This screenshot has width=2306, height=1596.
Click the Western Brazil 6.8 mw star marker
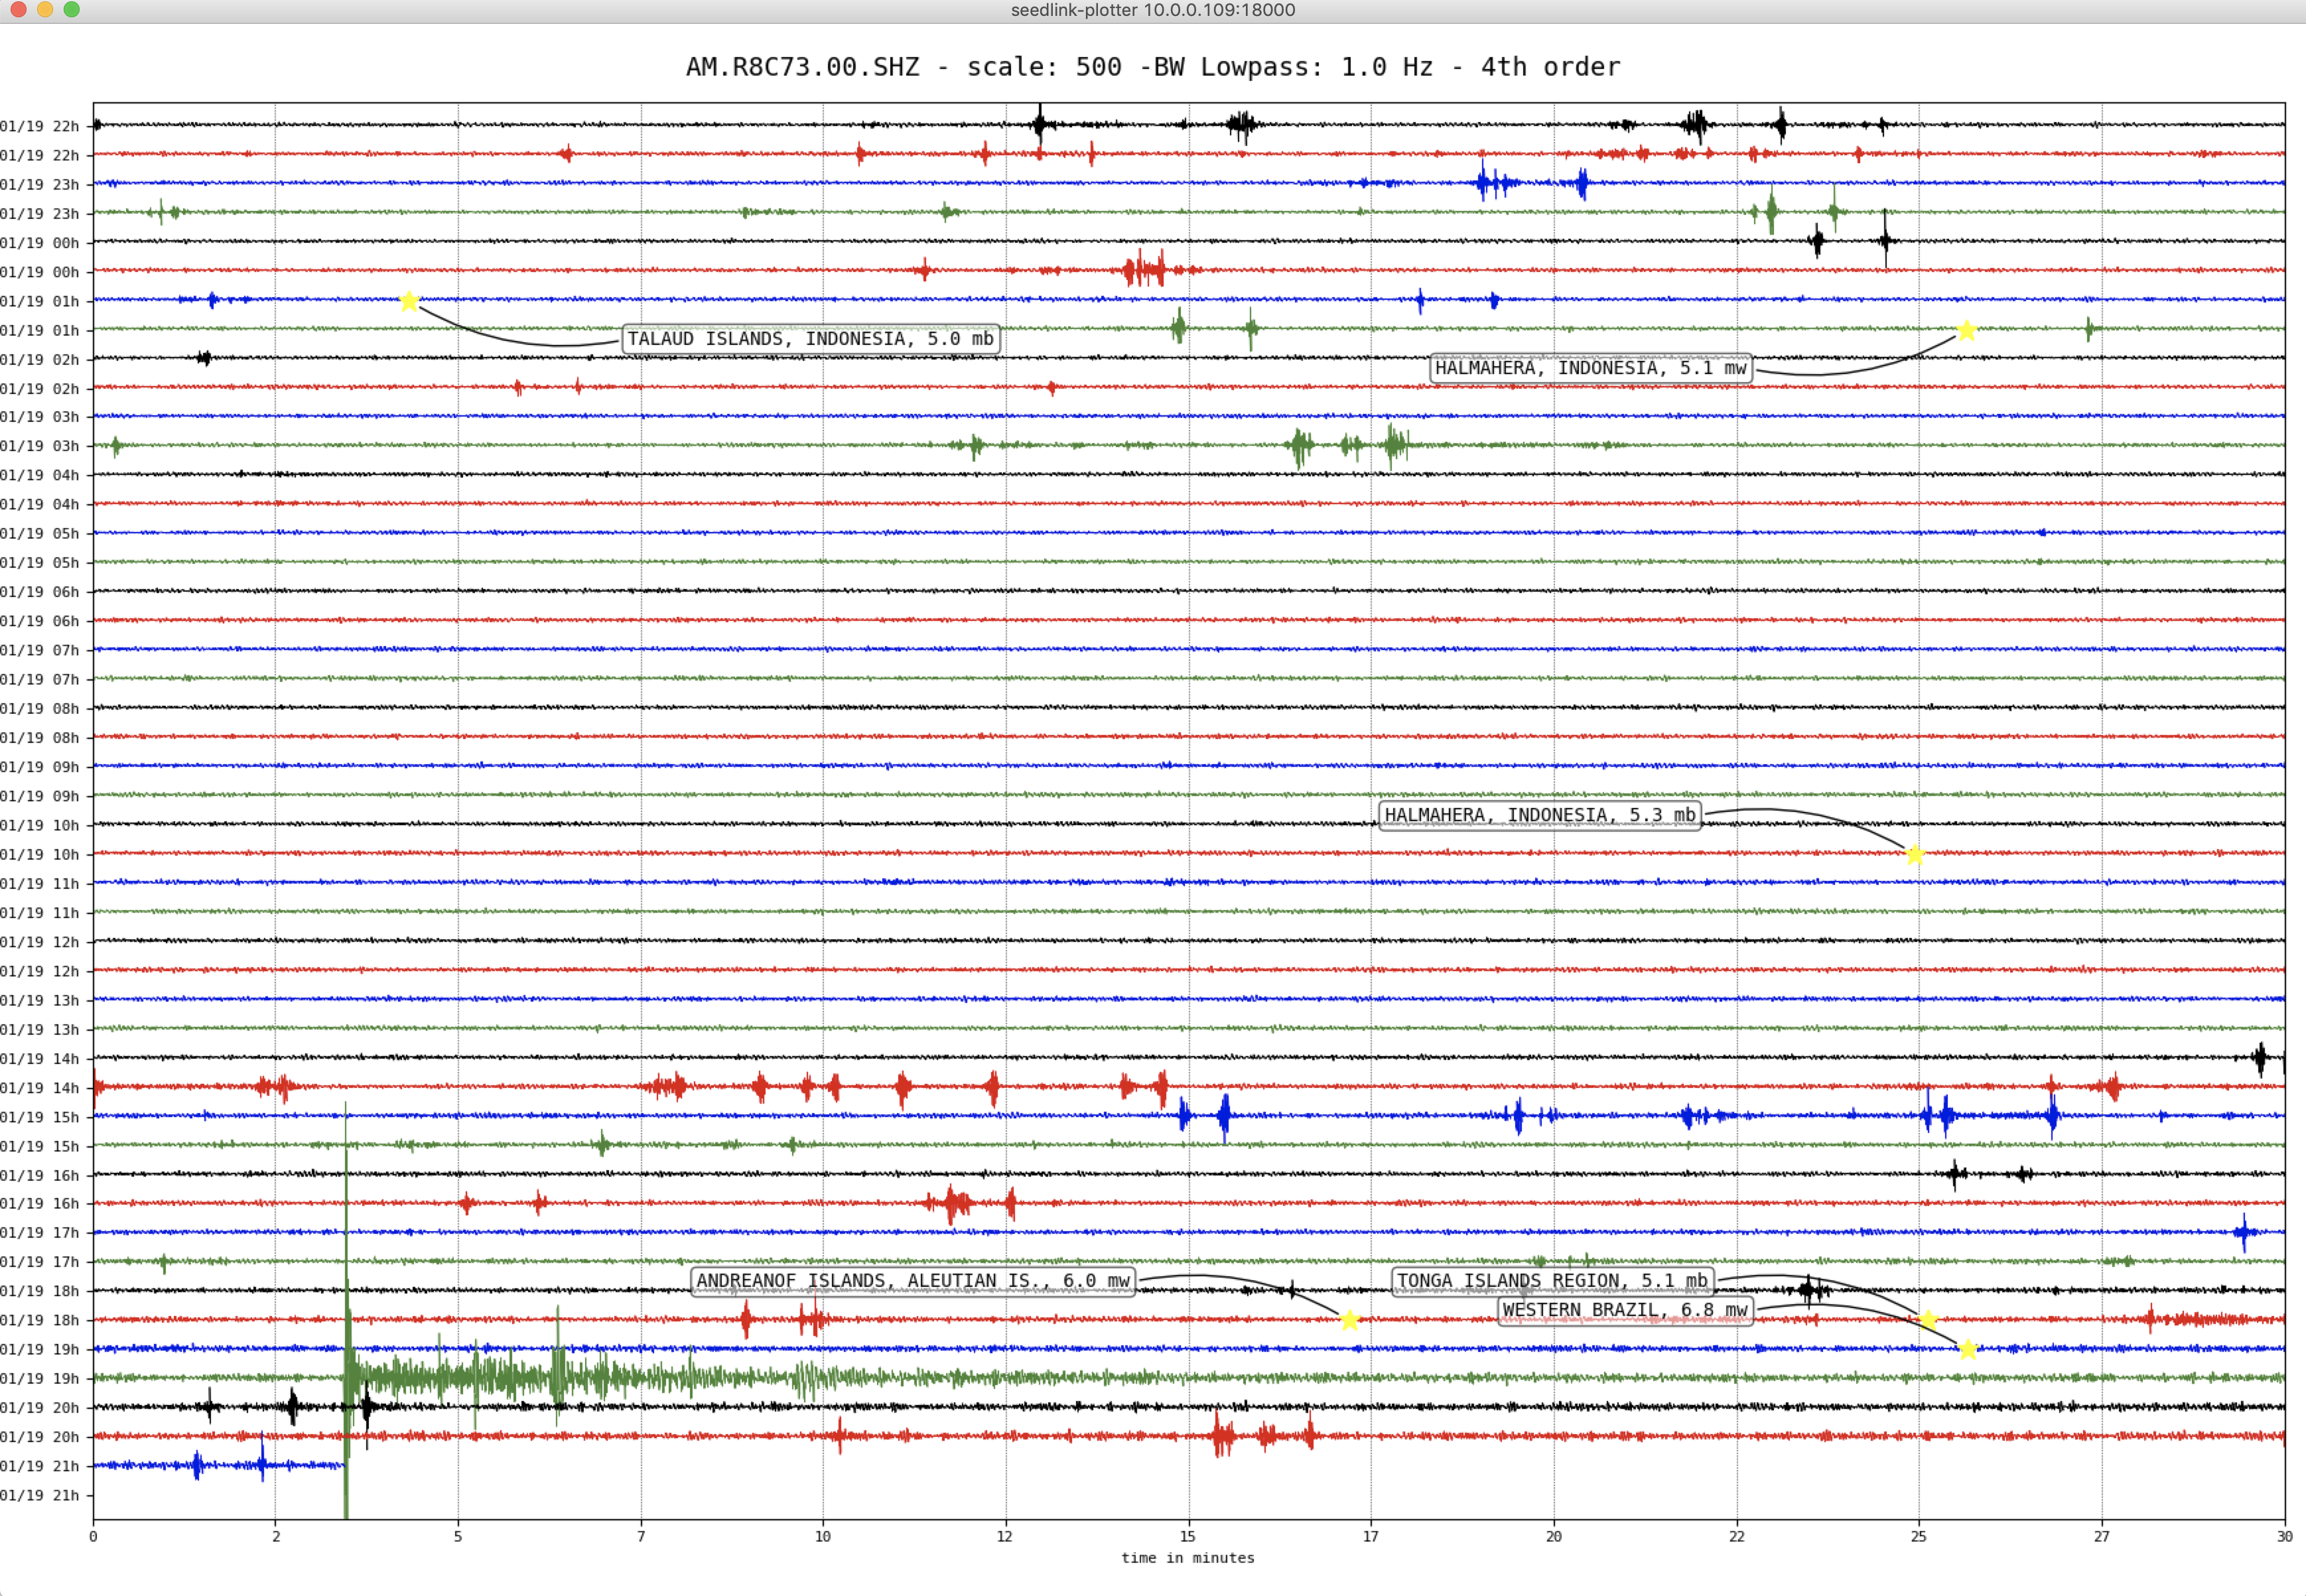(1968, 1350)
